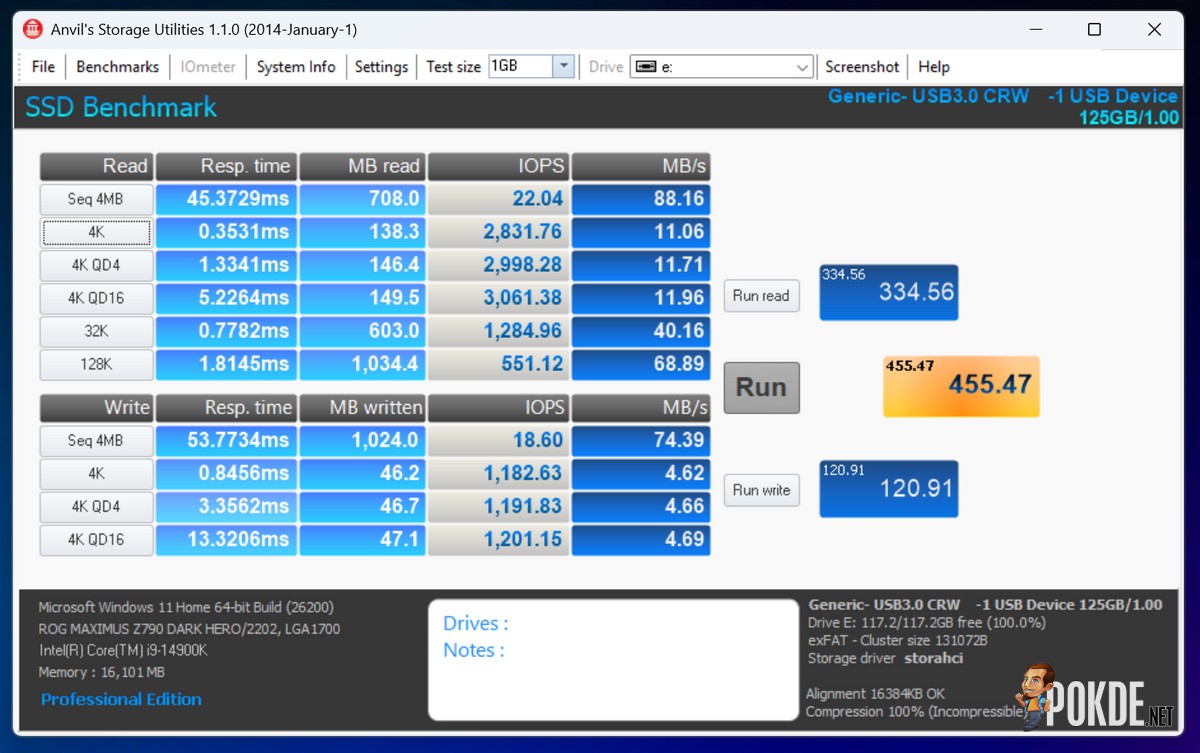Viewport: 1200px width, 753px height.
Task: Click the read 128K test button
Action: click(x=96, y=364)
